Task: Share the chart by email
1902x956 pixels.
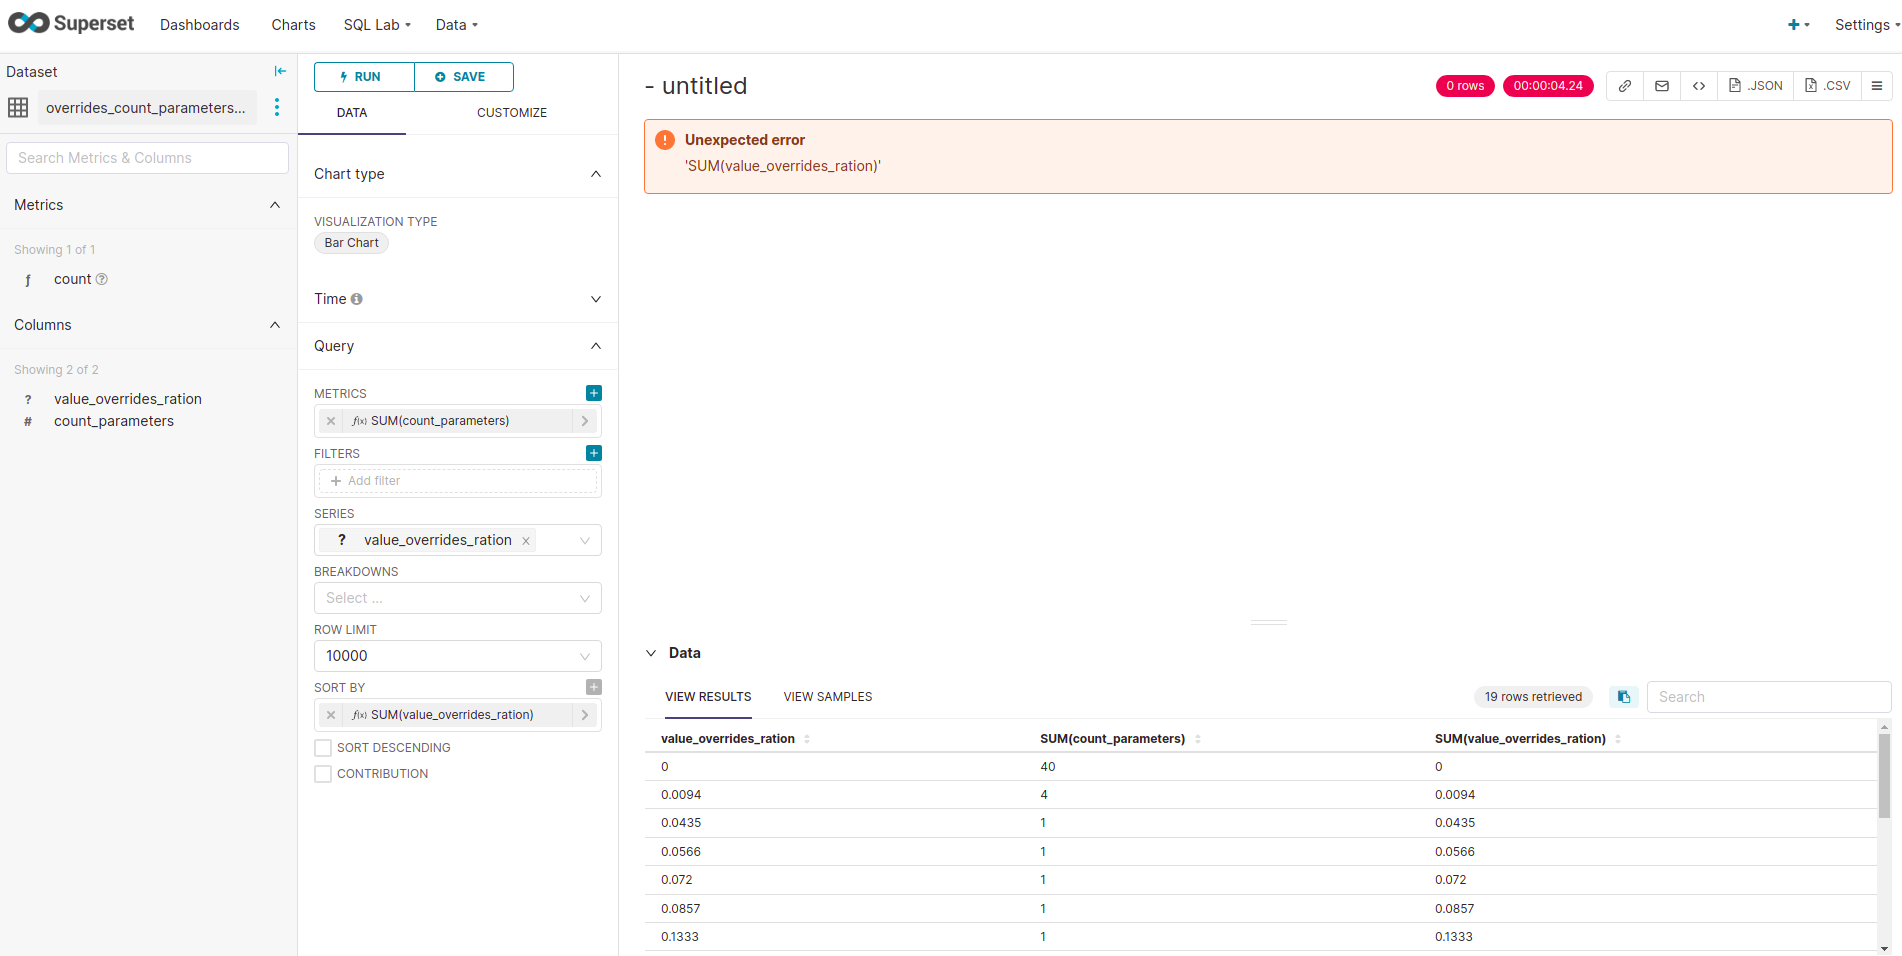Action: 1662,86
